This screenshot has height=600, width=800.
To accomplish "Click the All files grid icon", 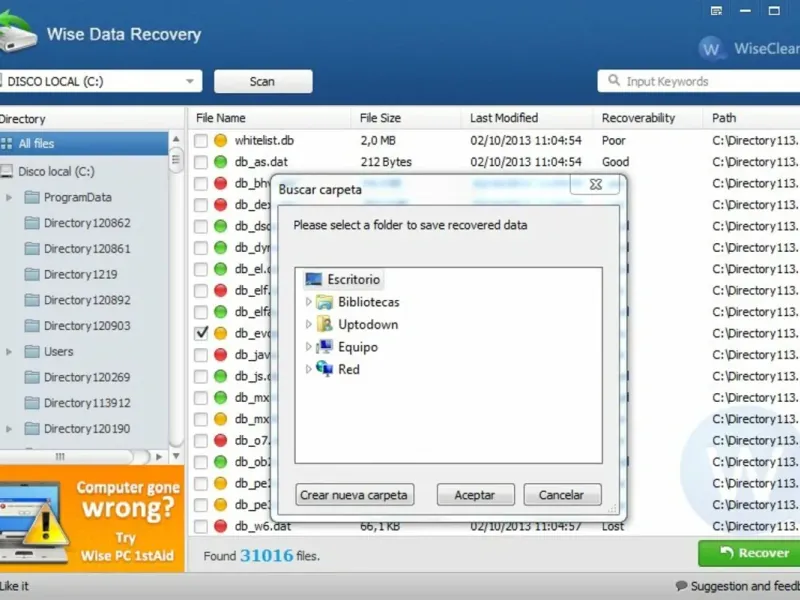I will (x=7, y=143).
